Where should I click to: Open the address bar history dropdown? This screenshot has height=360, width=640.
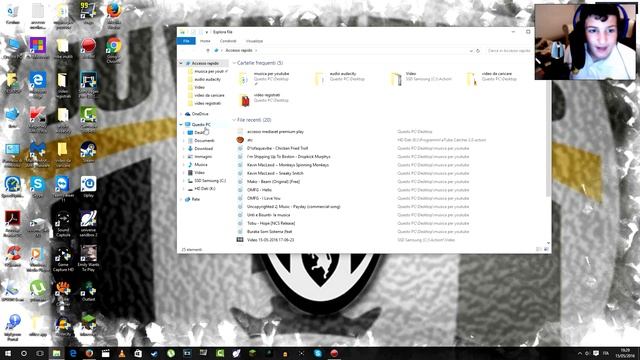click(471, 51)
